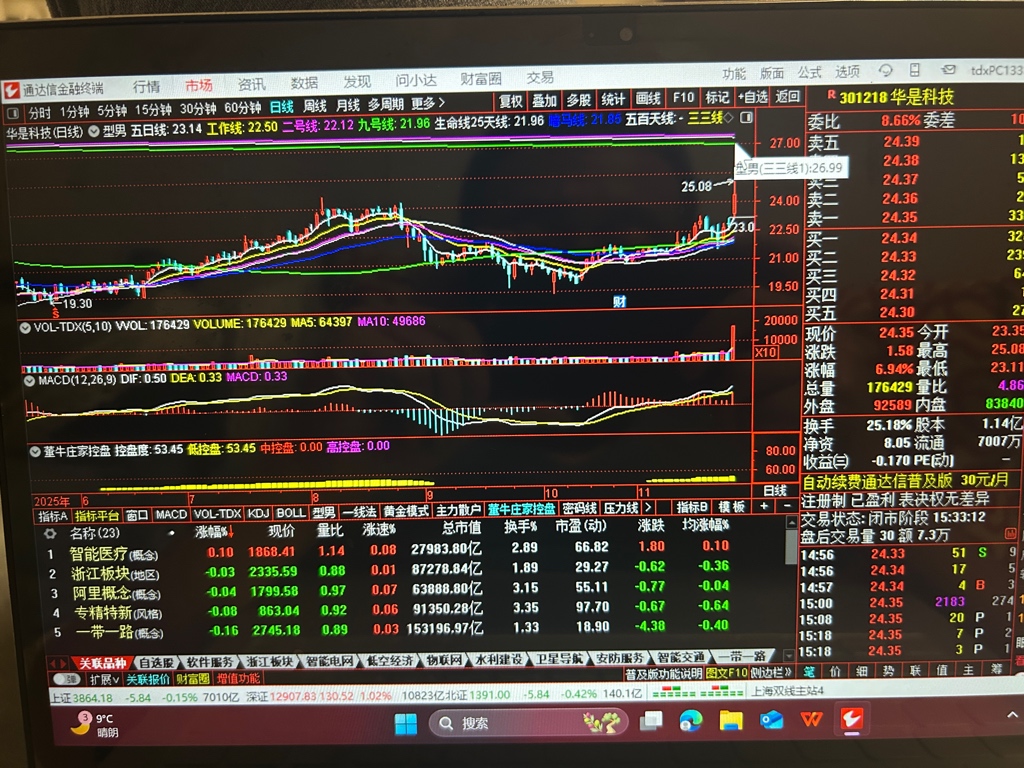Click the 财 marker on the chart
1024x768 pixels.
point(619,302)
